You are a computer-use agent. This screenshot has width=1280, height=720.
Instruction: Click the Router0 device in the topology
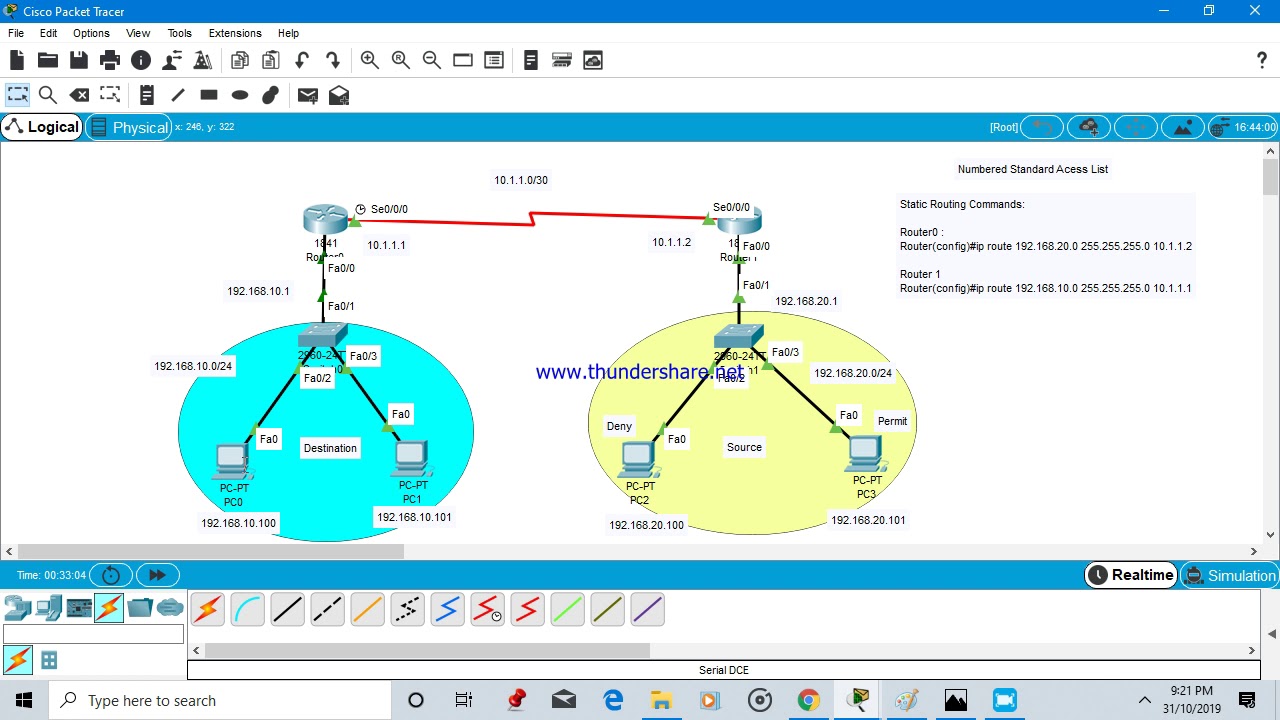(325, 220)
